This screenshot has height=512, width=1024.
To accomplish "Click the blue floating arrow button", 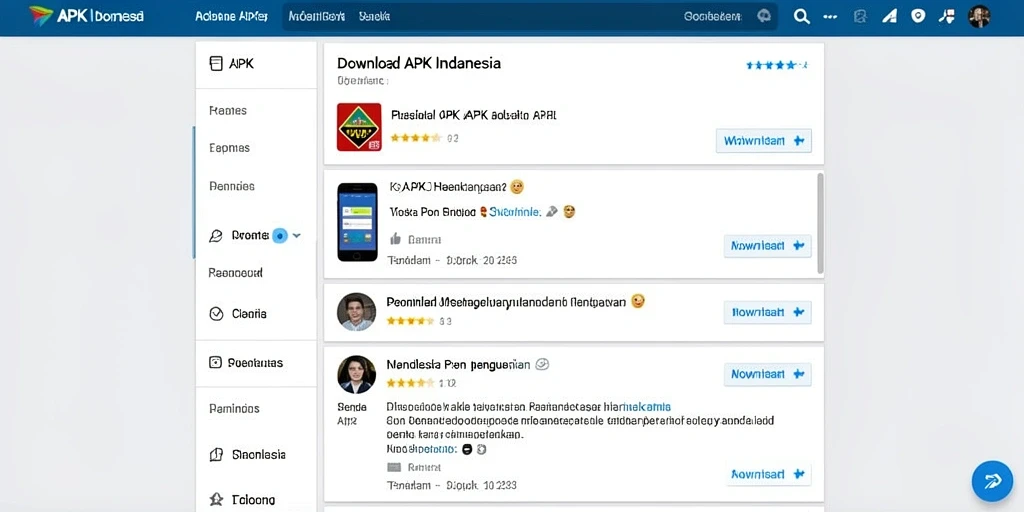I will coord(992,481).
